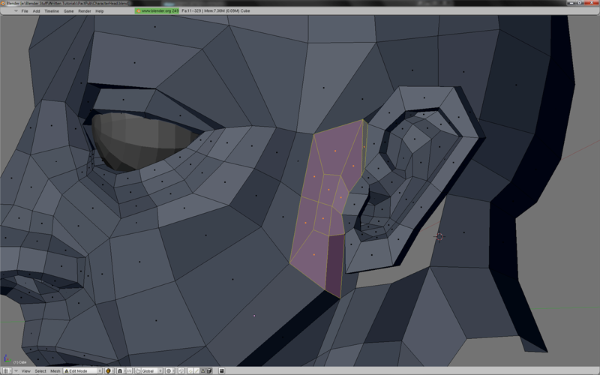
Task: Open the Game menu
Action: point(69,11)
